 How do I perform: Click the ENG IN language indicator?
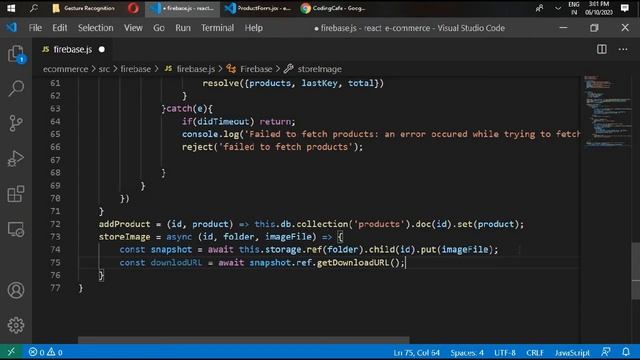pyautogui.click(x=574, y=8)
